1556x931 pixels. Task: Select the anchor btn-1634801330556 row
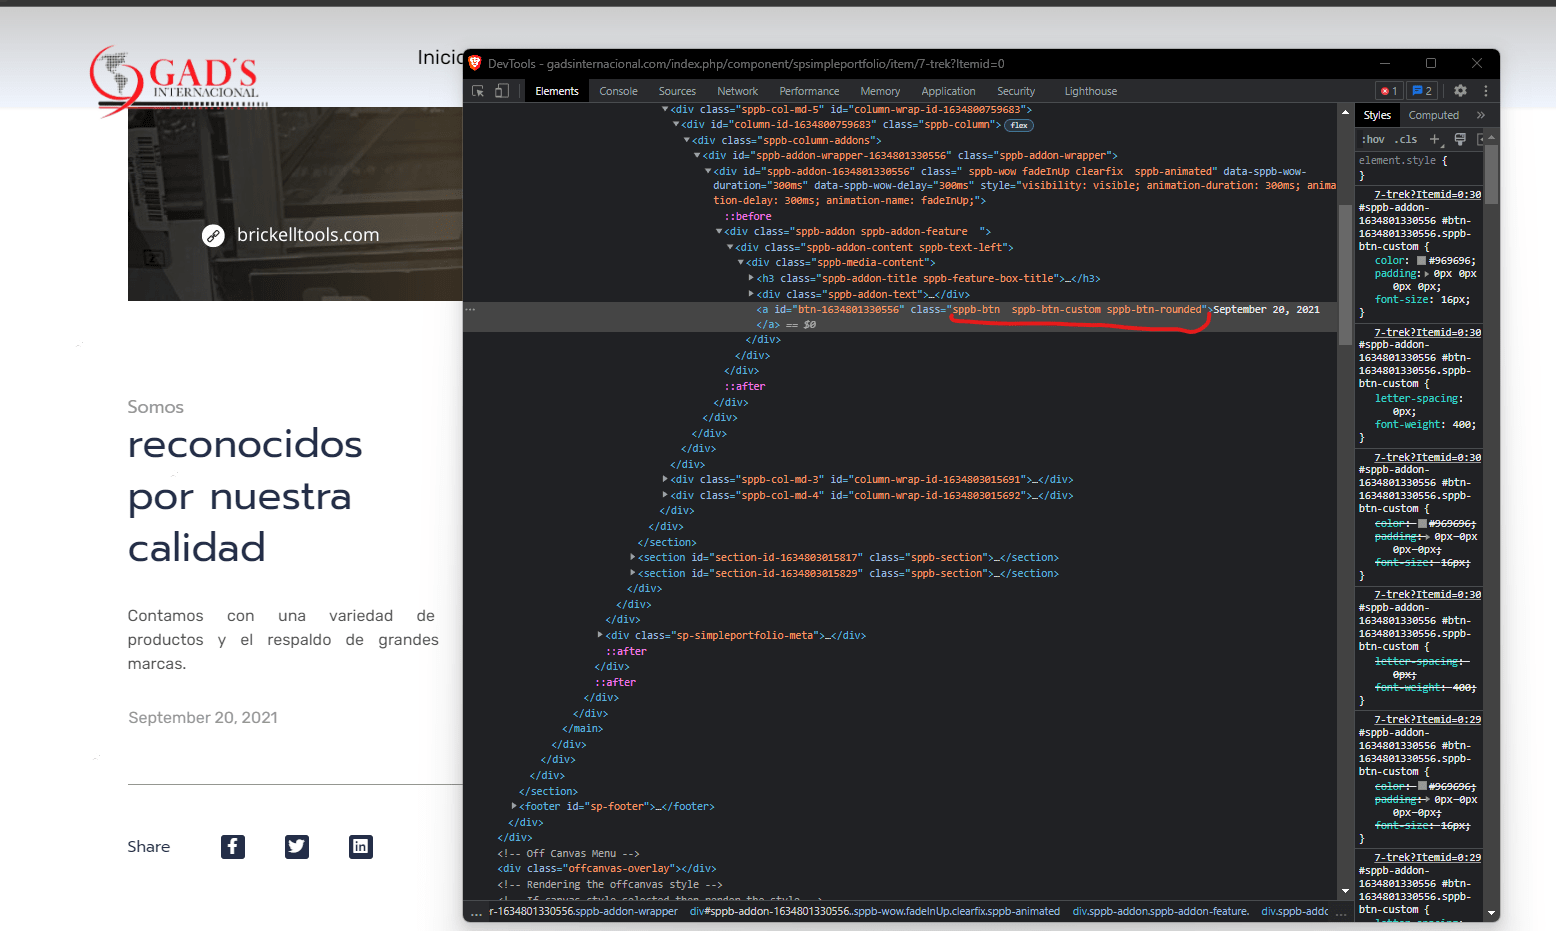900,317
